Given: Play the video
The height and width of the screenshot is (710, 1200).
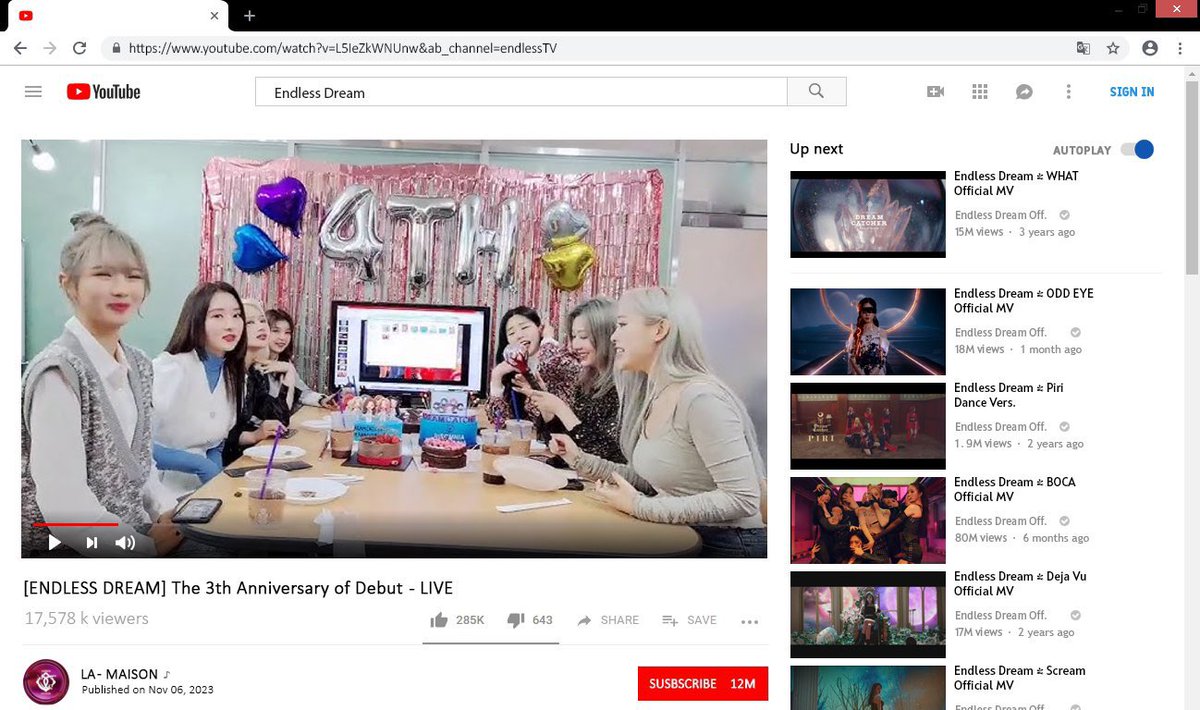Looking at the screenshot, I should (54, 543).
